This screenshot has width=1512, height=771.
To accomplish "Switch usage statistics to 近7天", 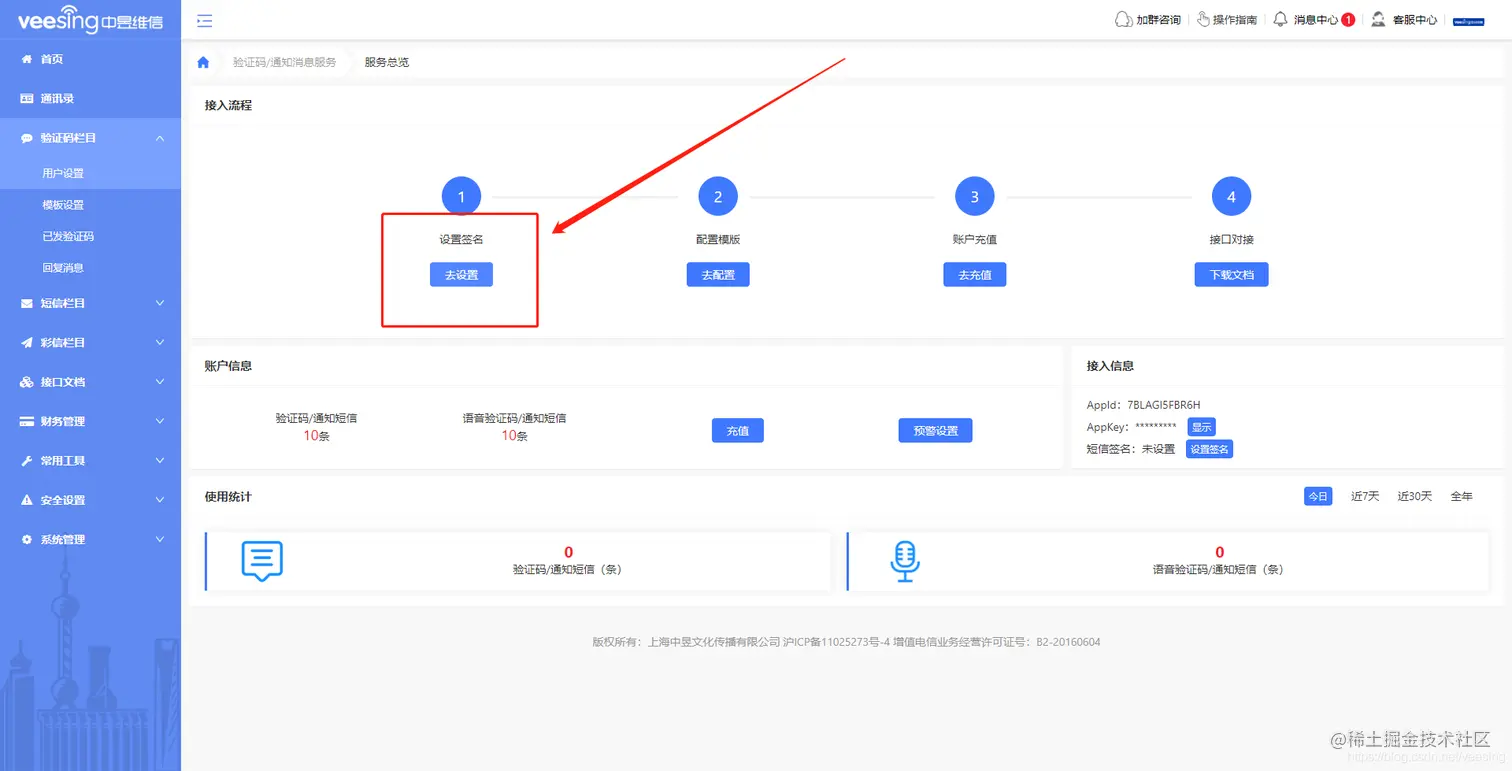I will (x=1364, y=495).
